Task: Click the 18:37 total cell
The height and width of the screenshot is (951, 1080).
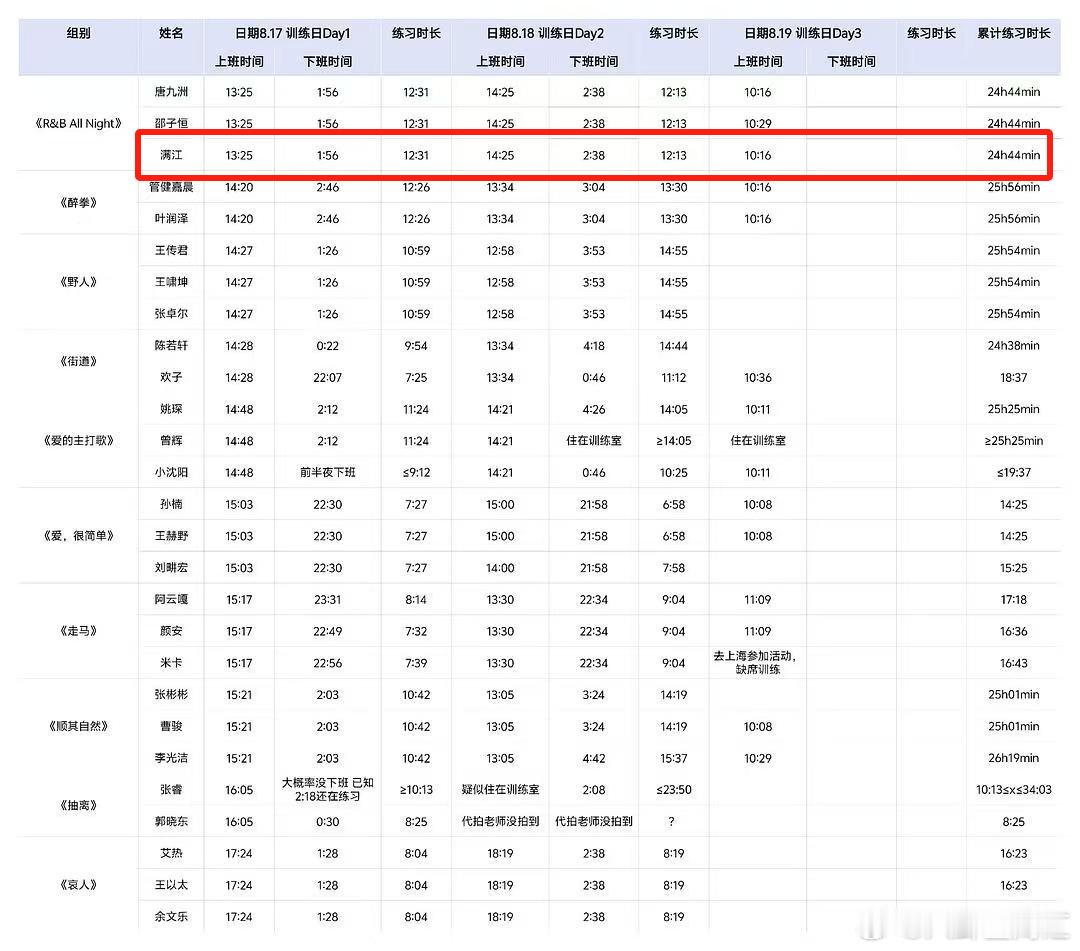Action: click(1013, 377)
